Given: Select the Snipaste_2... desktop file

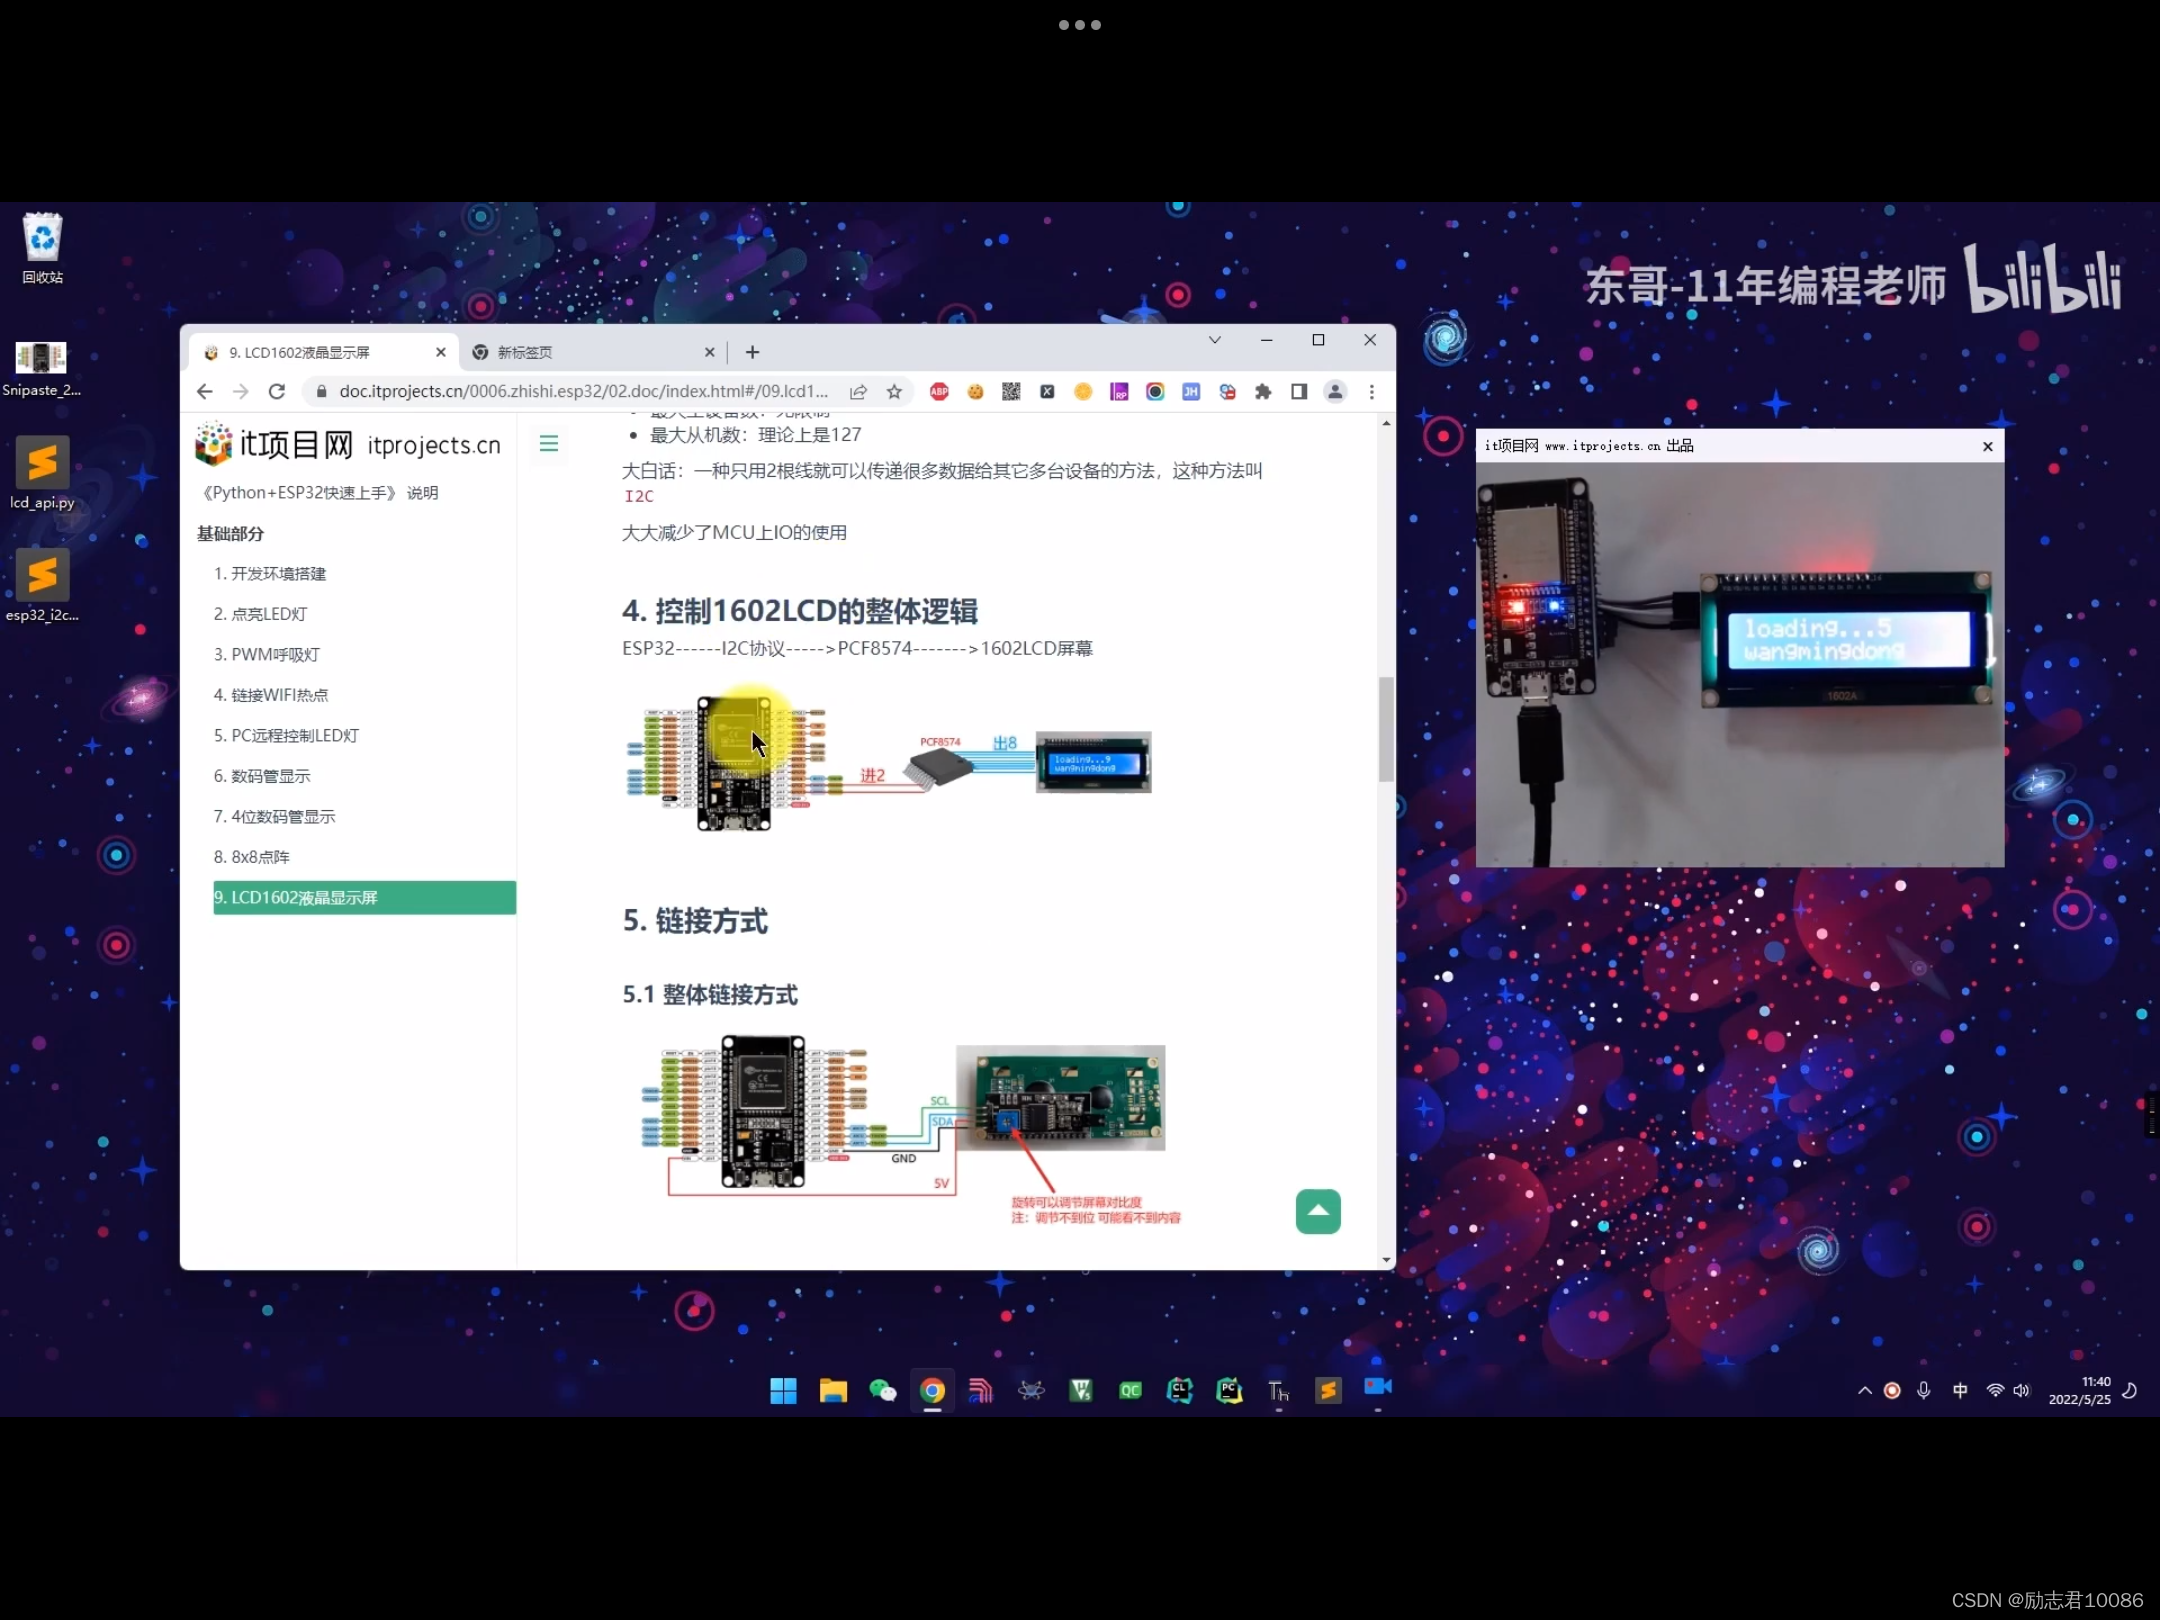Looking at the screenshot, I should [42, 368].
